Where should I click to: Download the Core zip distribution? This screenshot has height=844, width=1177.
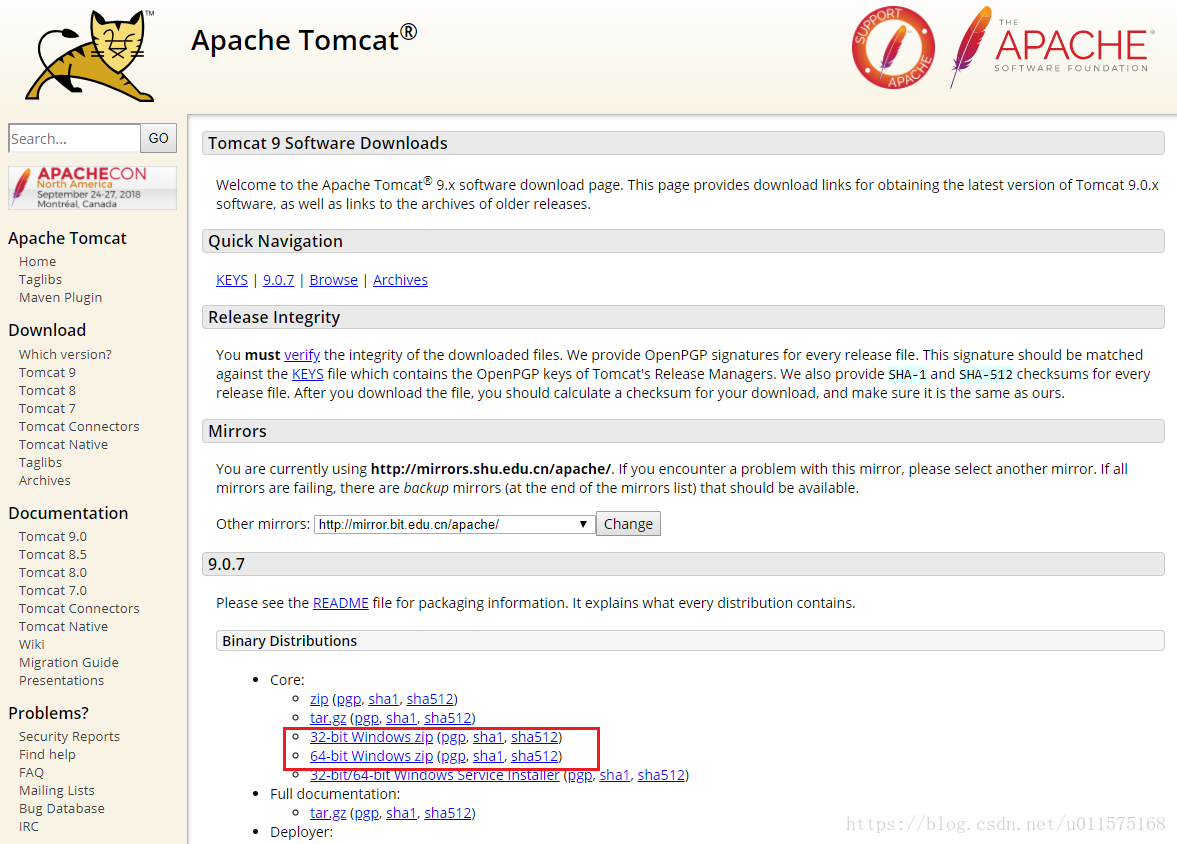pos(319,699)
